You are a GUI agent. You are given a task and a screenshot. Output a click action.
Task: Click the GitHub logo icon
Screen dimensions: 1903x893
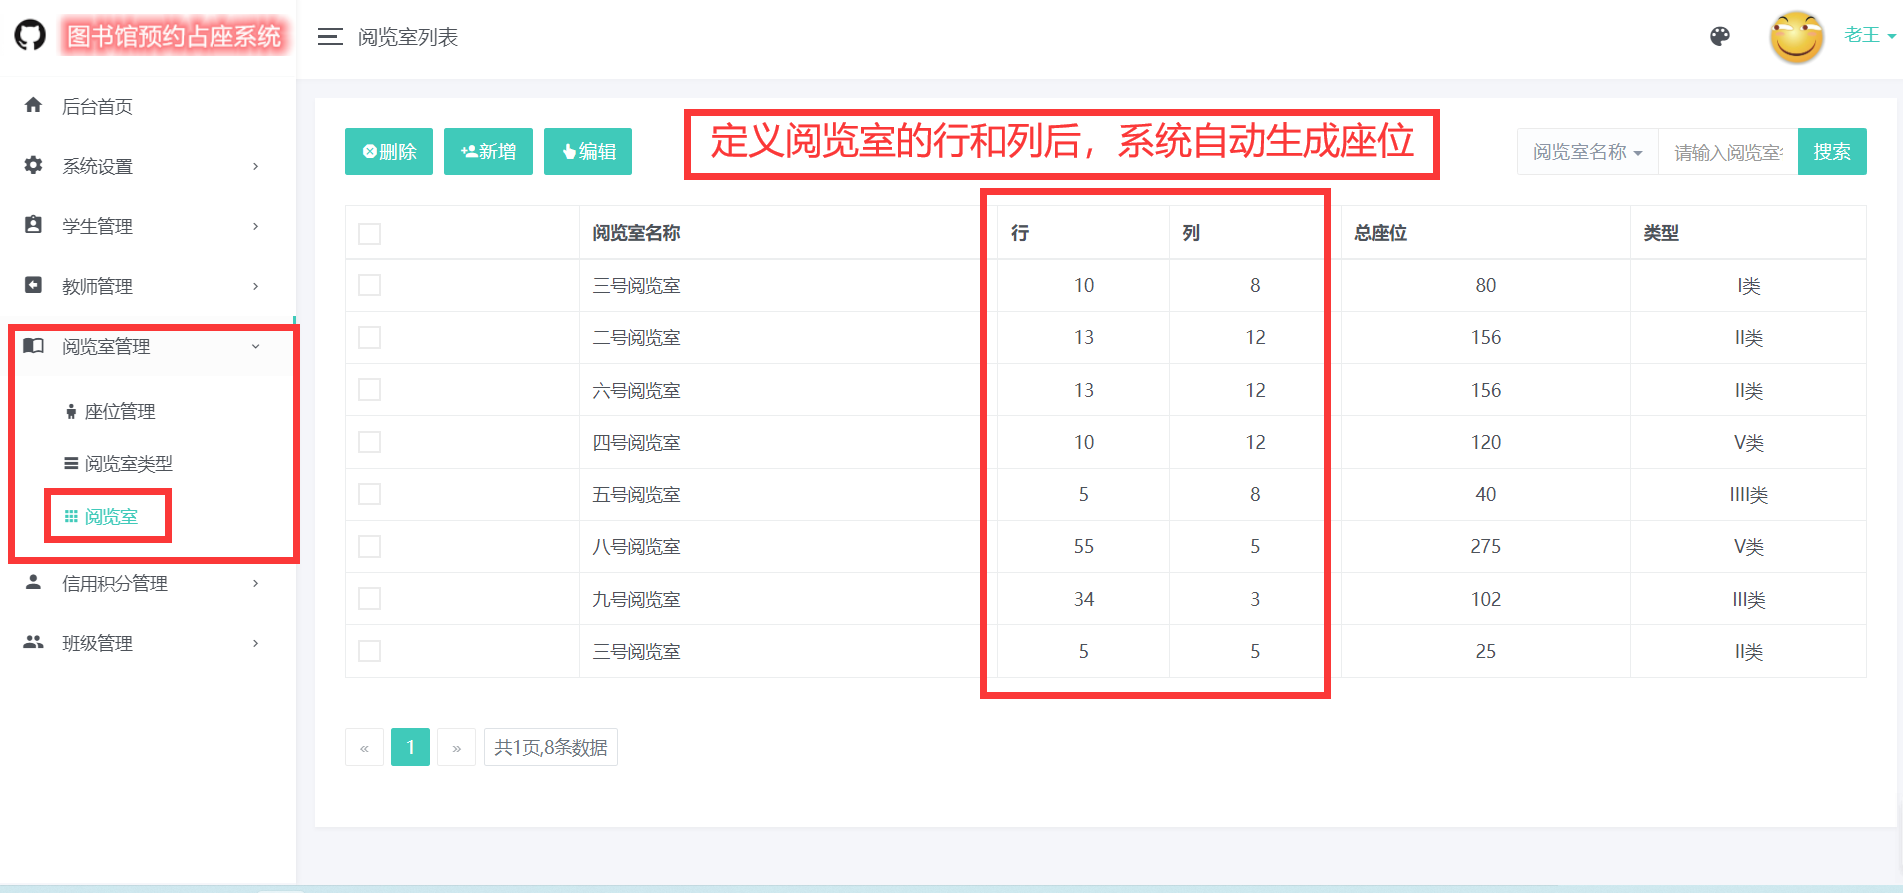[x=30, y=36]
